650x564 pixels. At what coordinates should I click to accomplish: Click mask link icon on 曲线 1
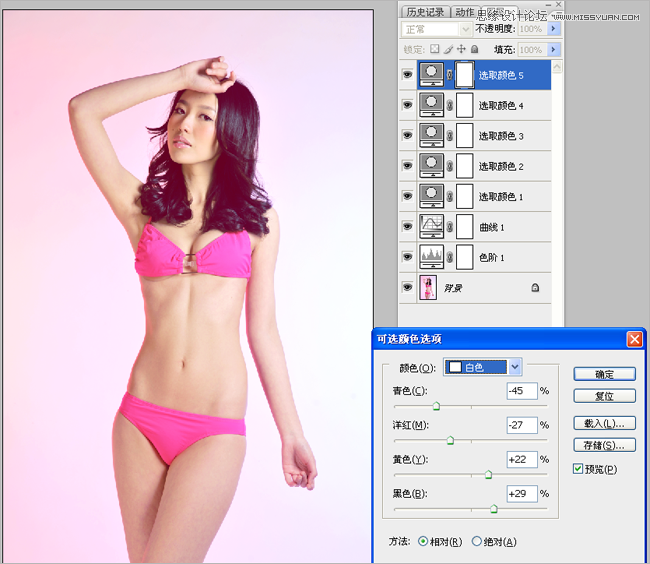450,227
